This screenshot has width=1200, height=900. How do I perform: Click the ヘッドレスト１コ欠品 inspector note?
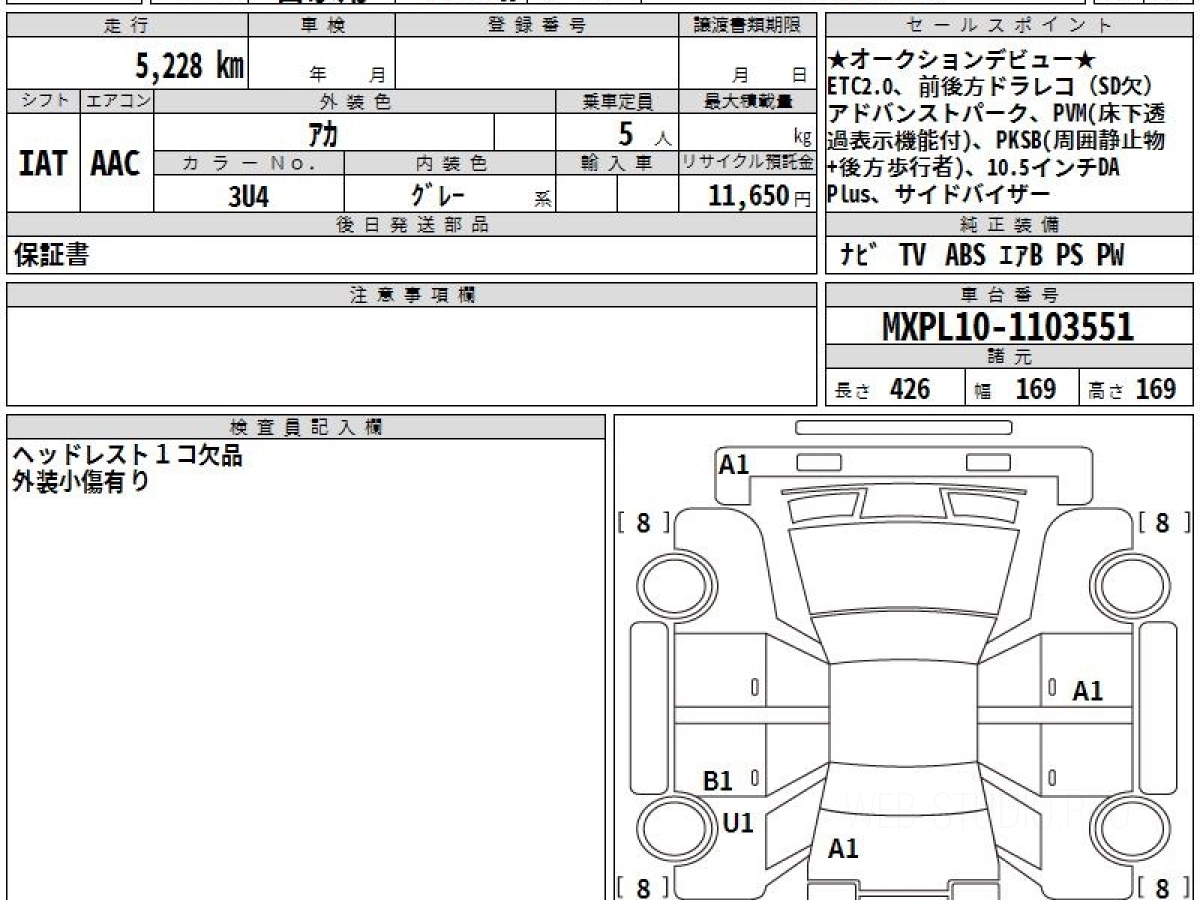[127, 456]
